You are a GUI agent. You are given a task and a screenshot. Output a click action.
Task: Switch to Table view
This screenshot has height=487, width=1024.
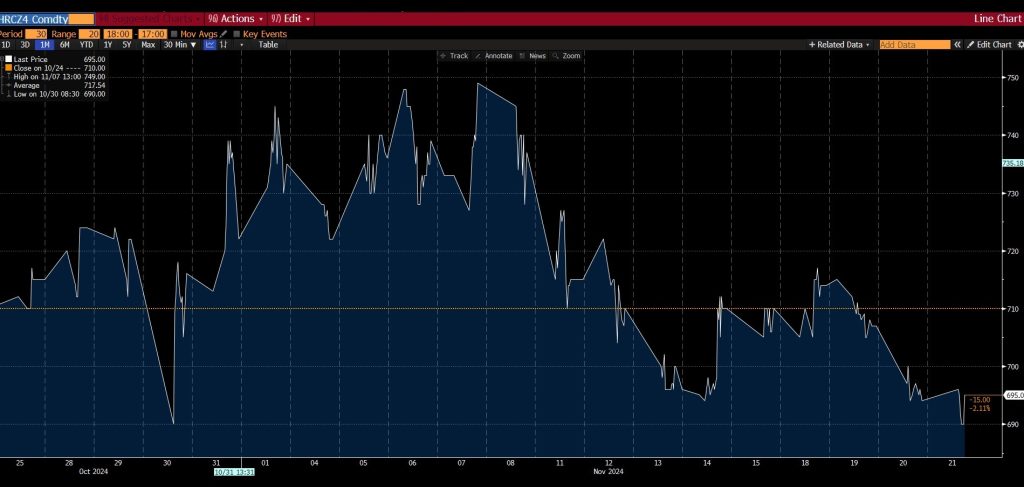coord(268,45)
